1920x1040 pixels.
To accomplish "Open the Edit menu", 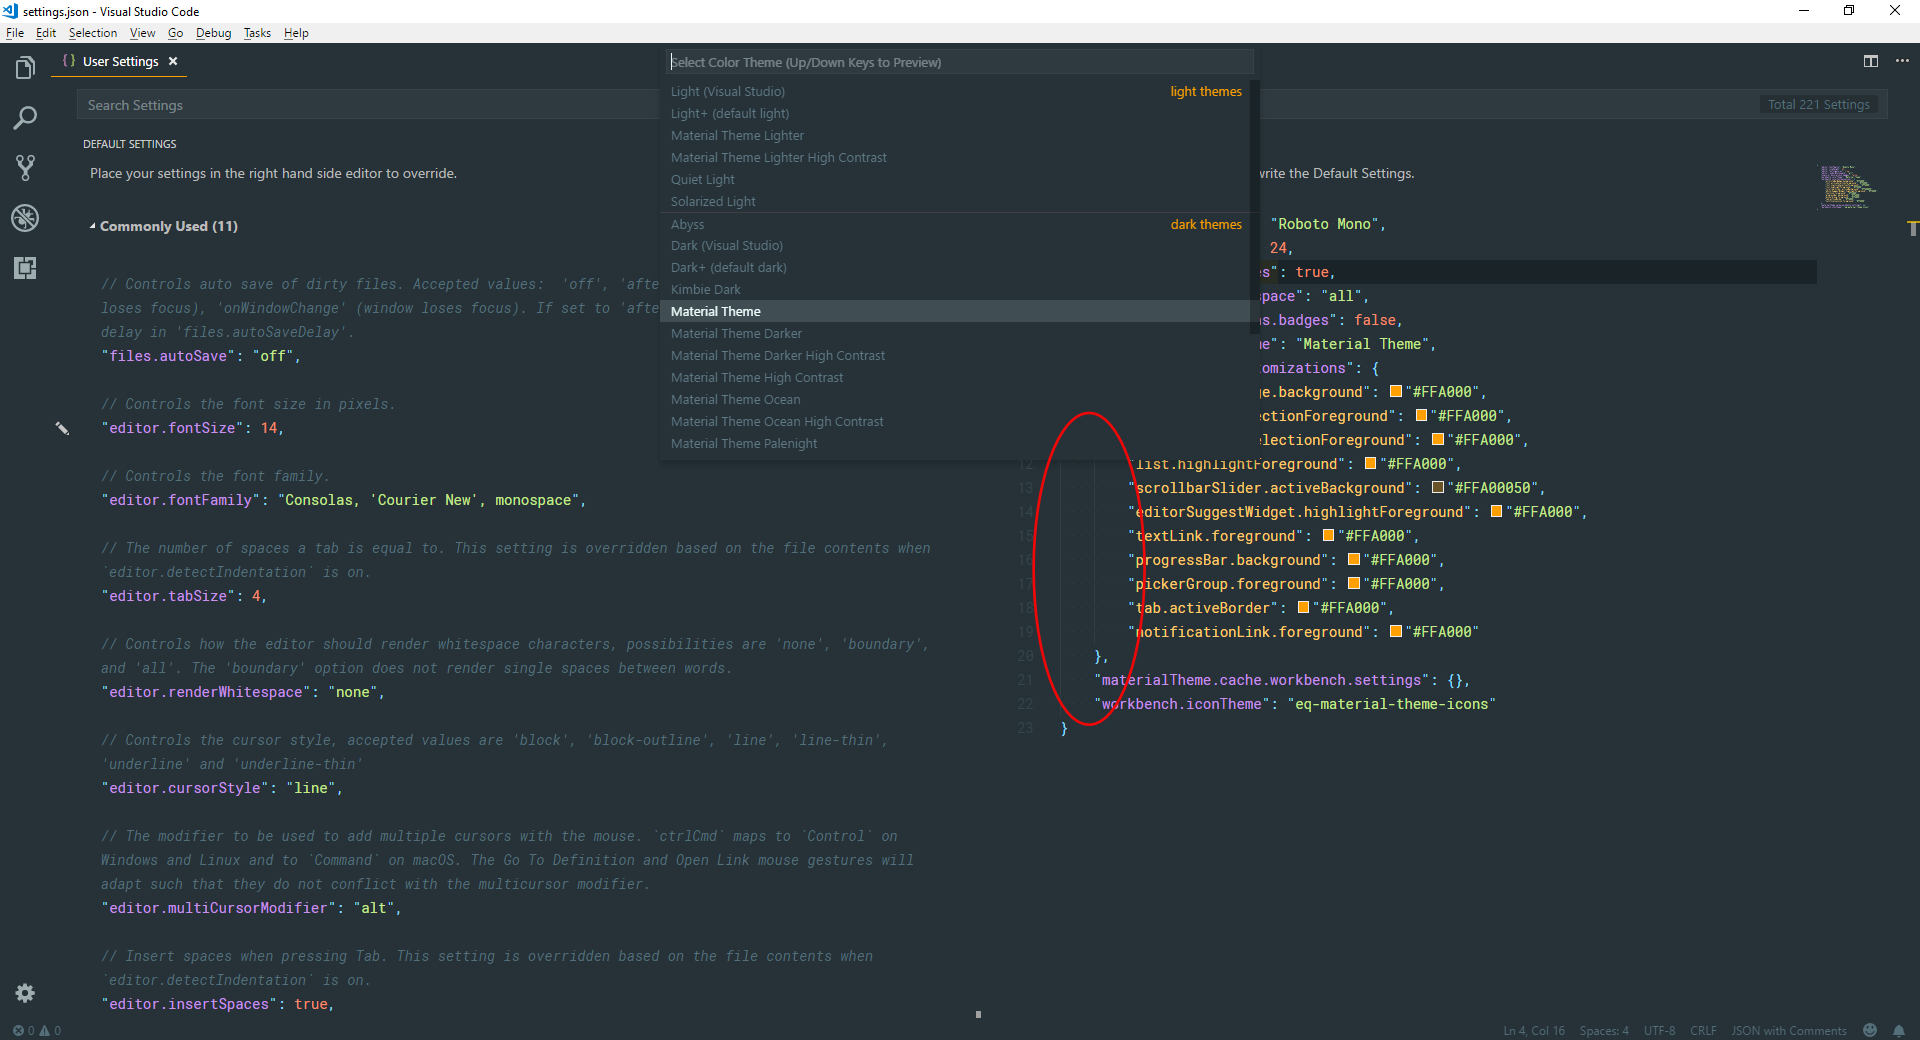I will pos(46,33).
